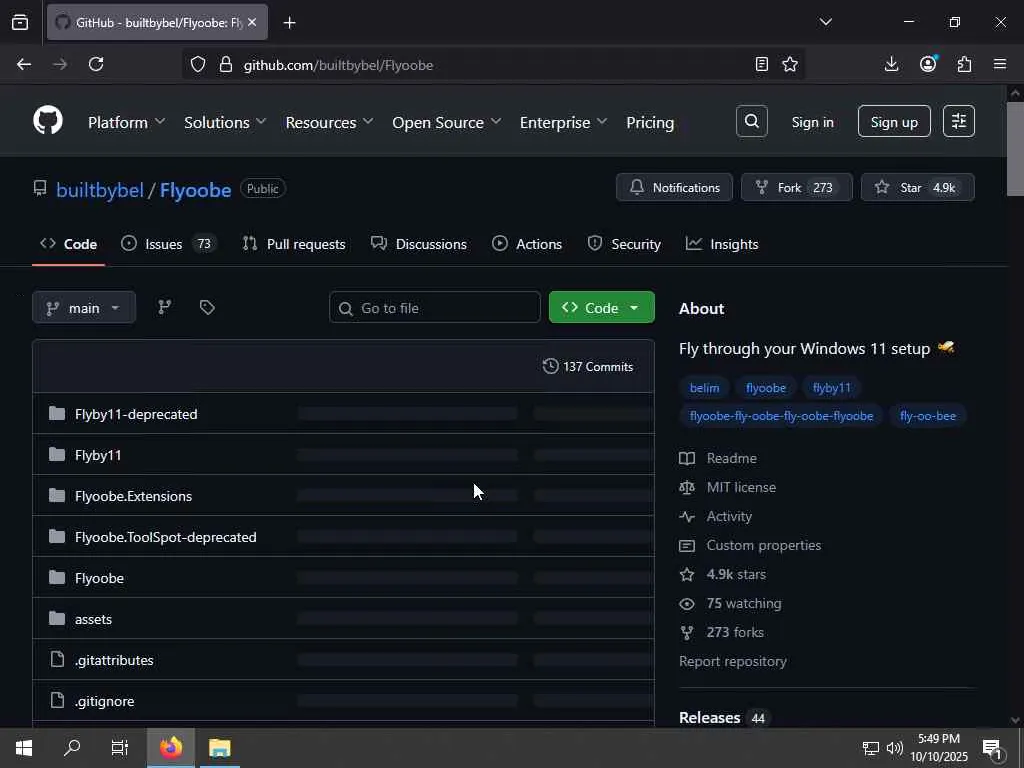
Task: Open the list all tabs chevron
Action: click(x=825, y=22)
